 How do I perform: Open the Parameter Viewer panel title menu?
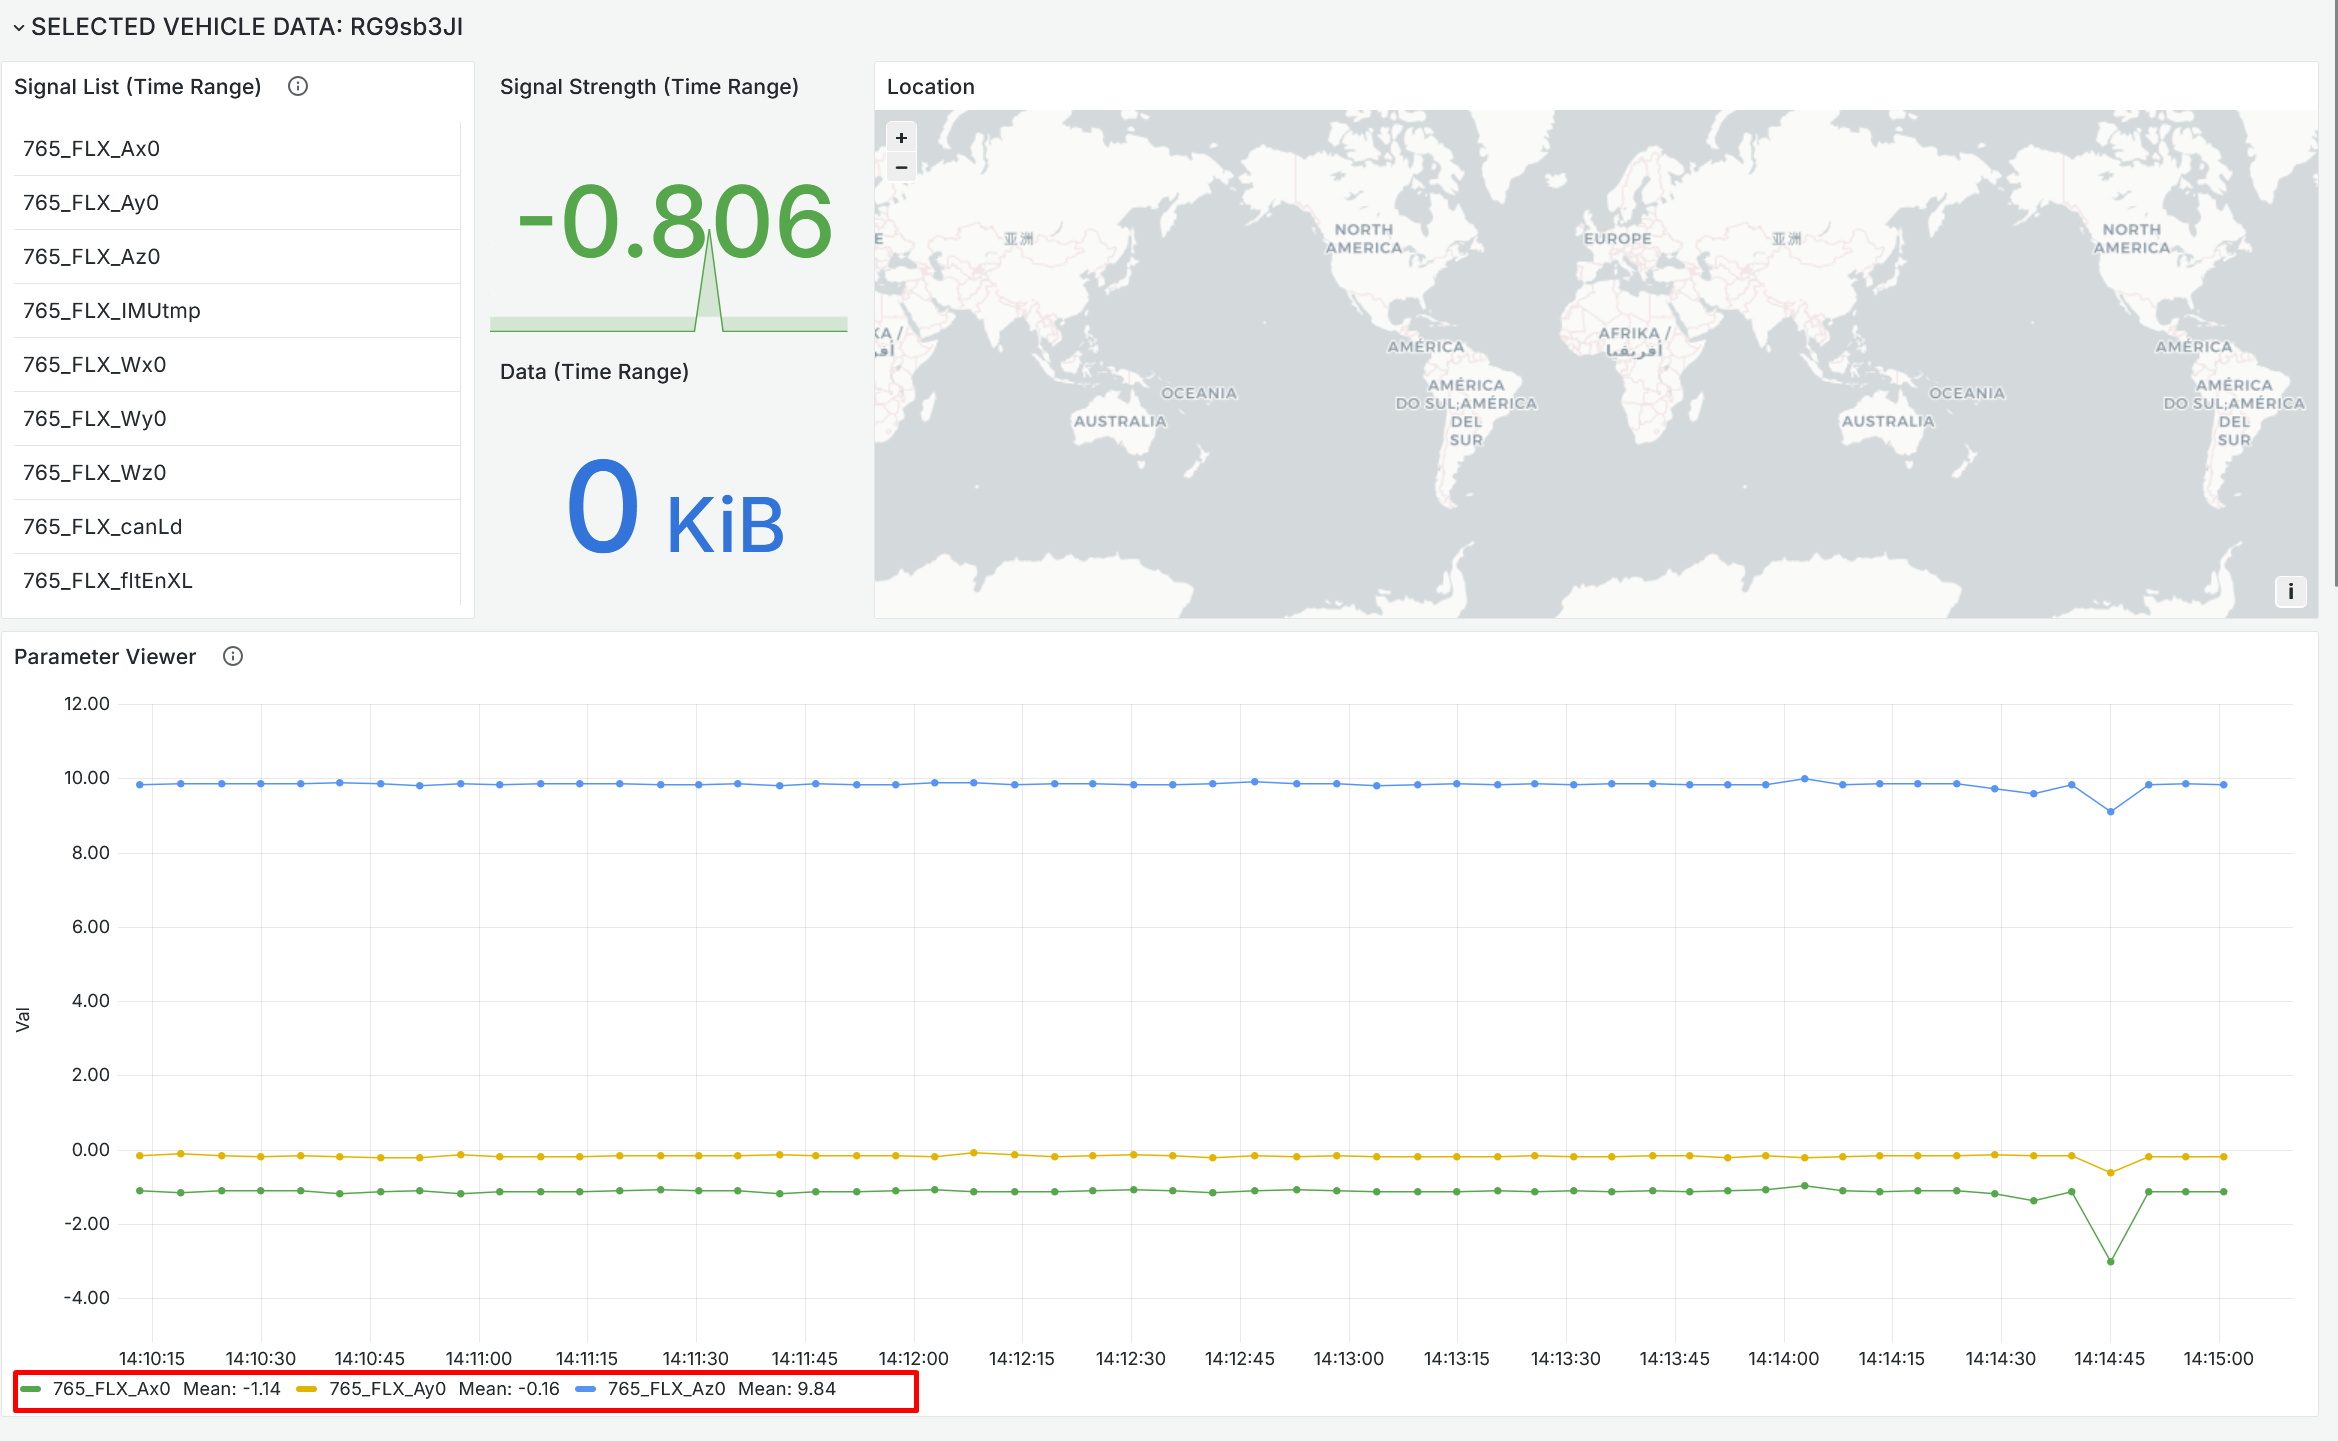pos(105,657)
